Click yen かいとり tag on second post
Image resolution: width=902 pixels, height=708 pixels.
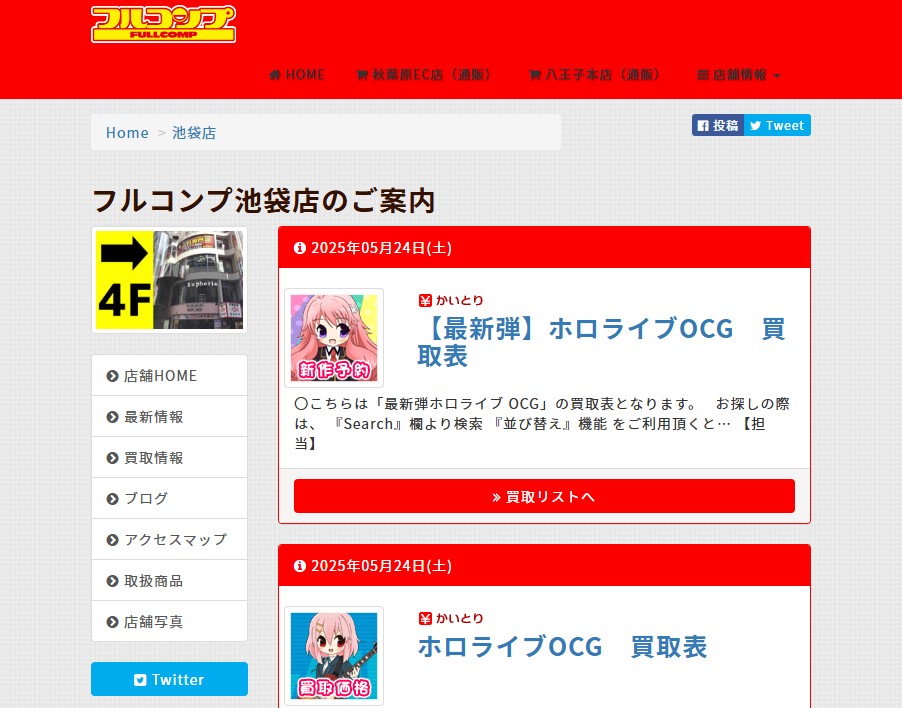451,618
